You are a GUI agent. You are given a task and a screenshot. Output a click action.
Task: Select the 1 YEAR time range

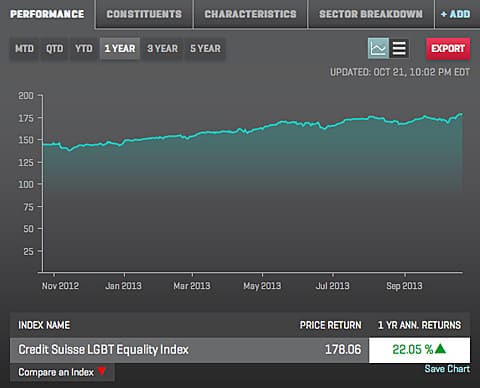[120, 49]
